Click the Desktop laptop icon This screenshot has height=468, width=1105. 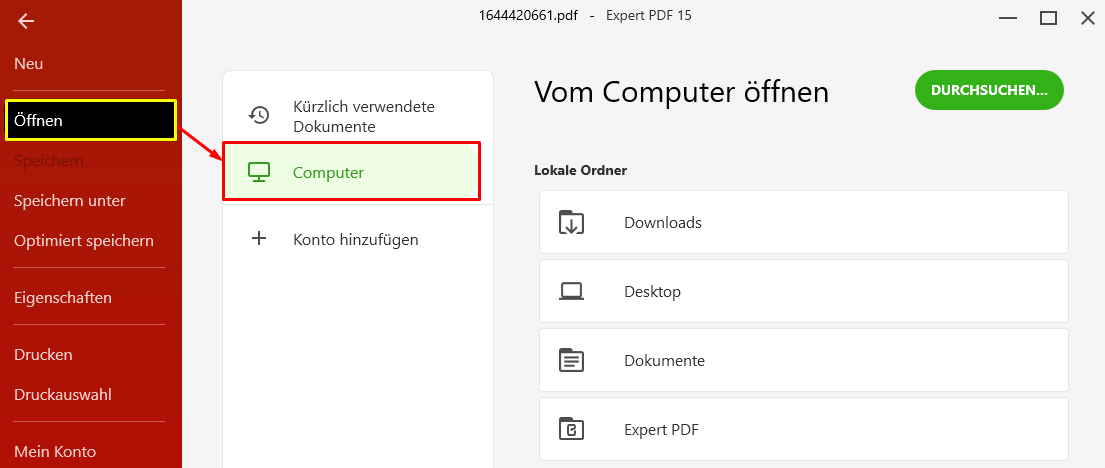pyautogui.click(x=572, y=291)
